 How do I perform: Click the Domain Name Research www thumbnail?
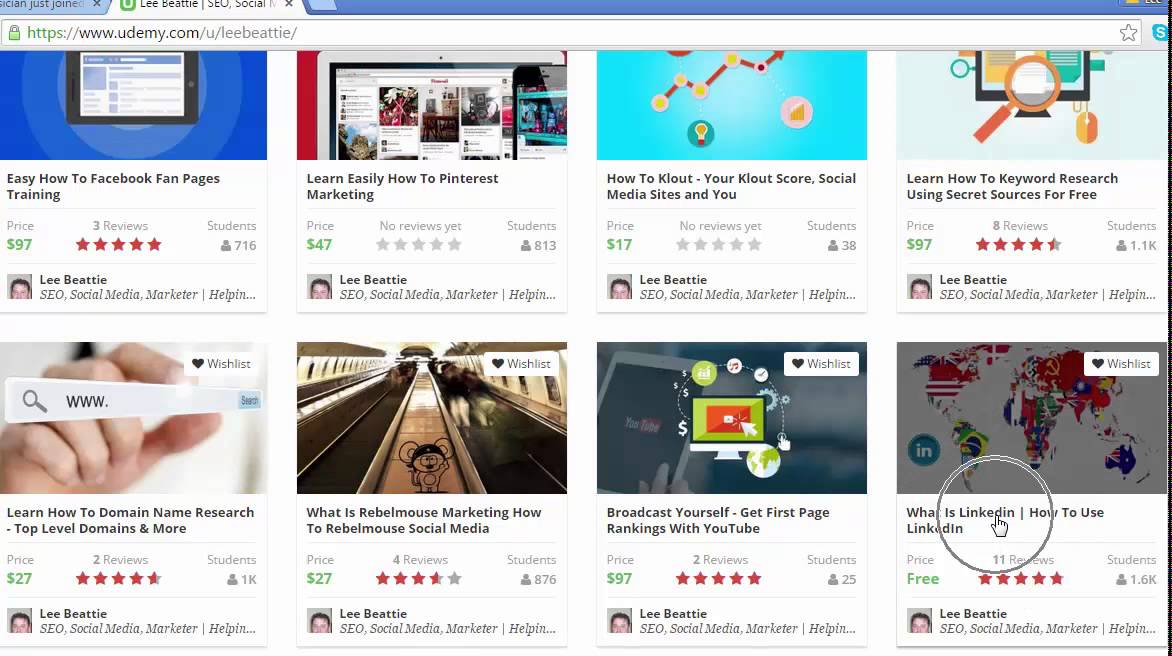[133, 418]
